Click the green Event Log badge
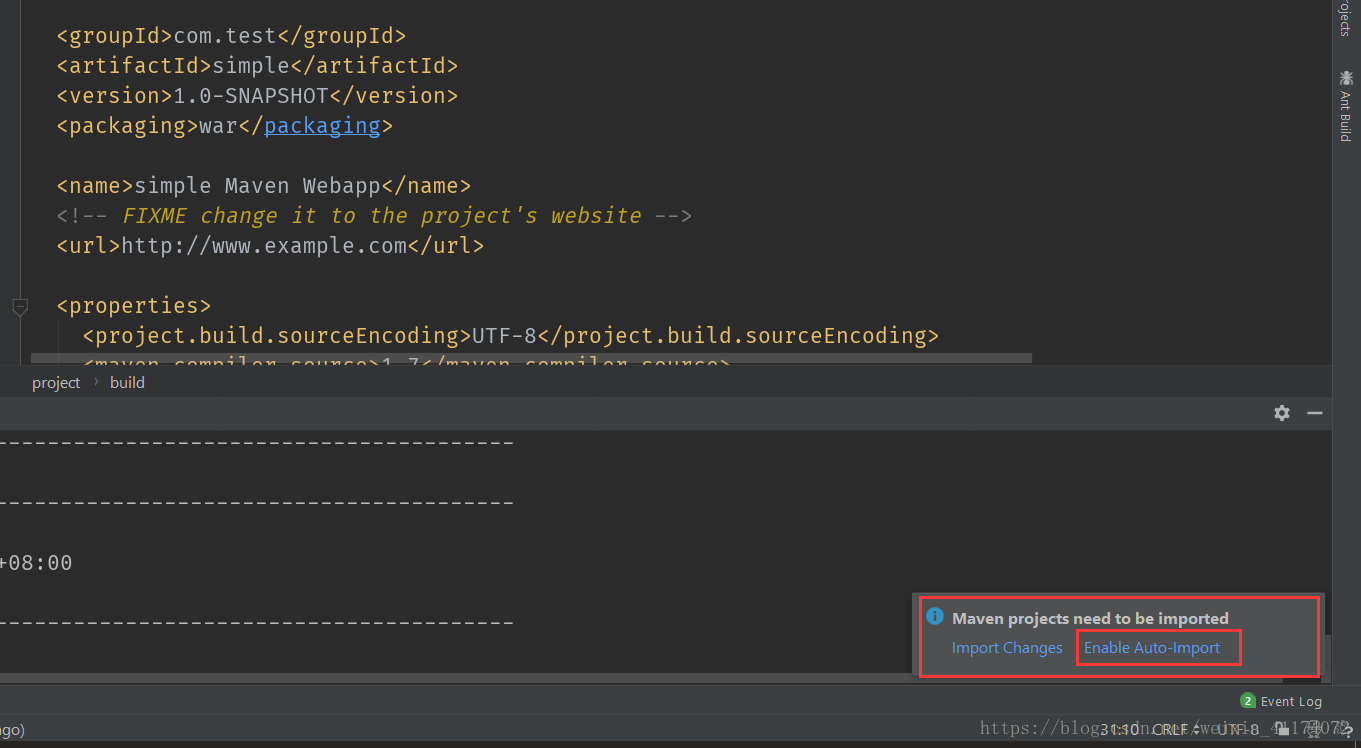The height and width of the screenshot is (748, 1361). pos(1247,701)
